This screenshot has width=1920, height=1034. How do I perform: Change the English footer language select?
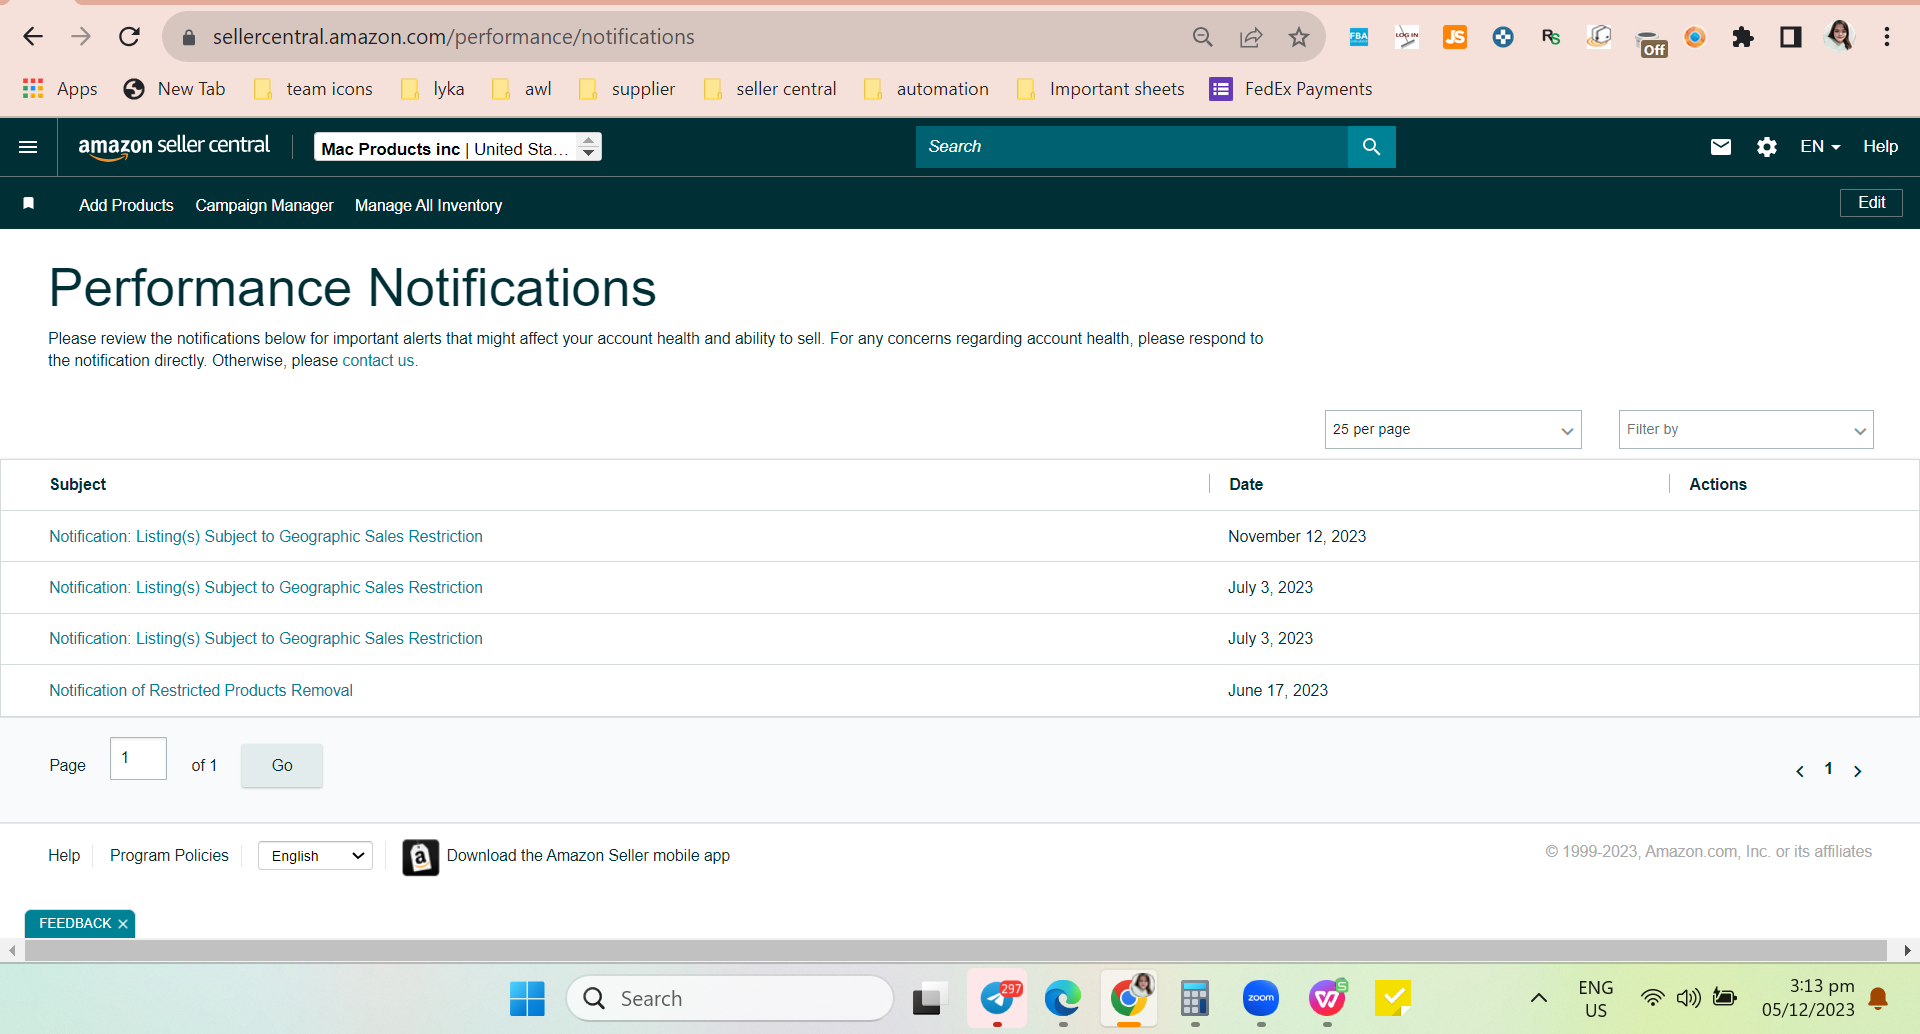315,856
